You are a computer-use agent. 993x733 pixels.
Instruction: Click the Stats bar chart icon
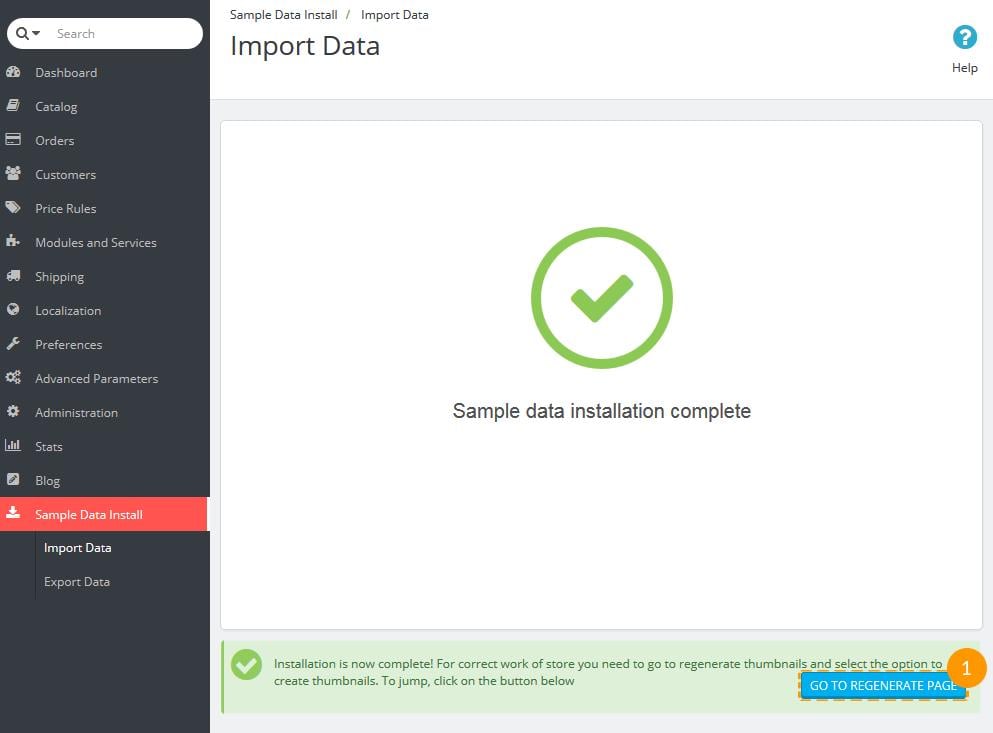point(13,447)
